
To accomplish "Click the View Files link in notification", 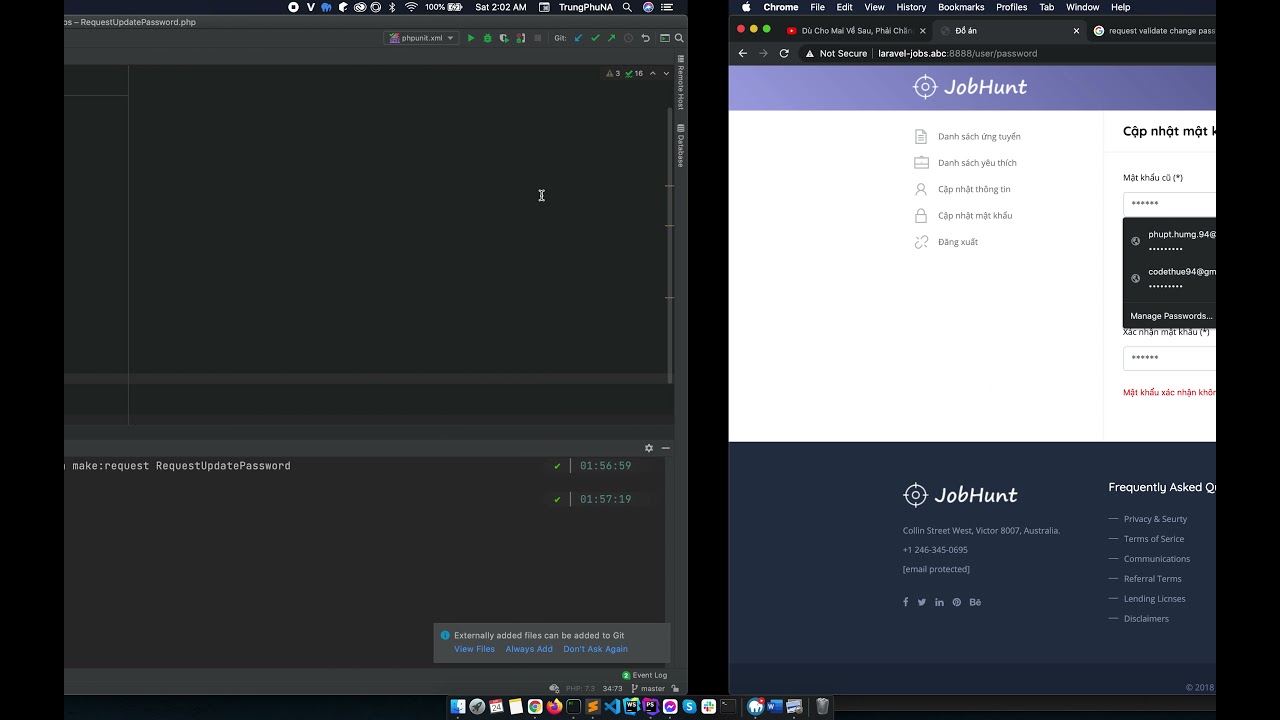I will click(x=474, y=649).
